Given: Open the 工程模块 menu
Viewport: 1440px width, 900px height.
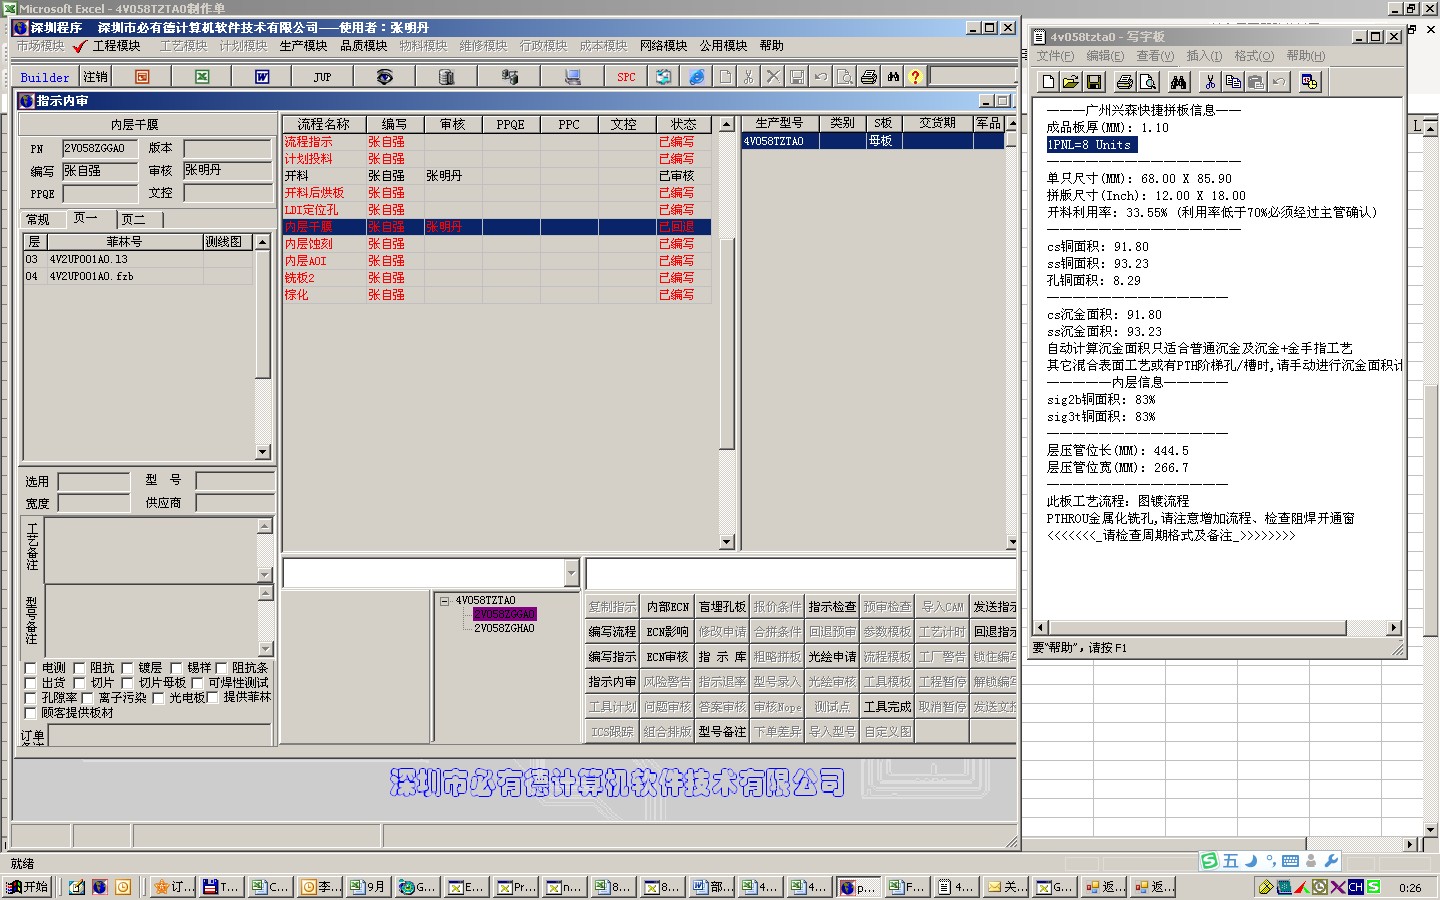Looking at the screenshot, I should 116,46.
